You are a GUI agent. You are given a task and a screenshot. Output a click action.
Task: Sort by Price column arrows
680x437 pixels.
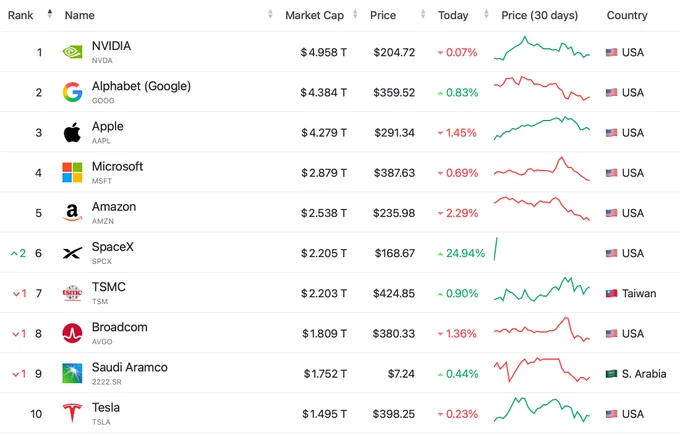tap(423, 14)
